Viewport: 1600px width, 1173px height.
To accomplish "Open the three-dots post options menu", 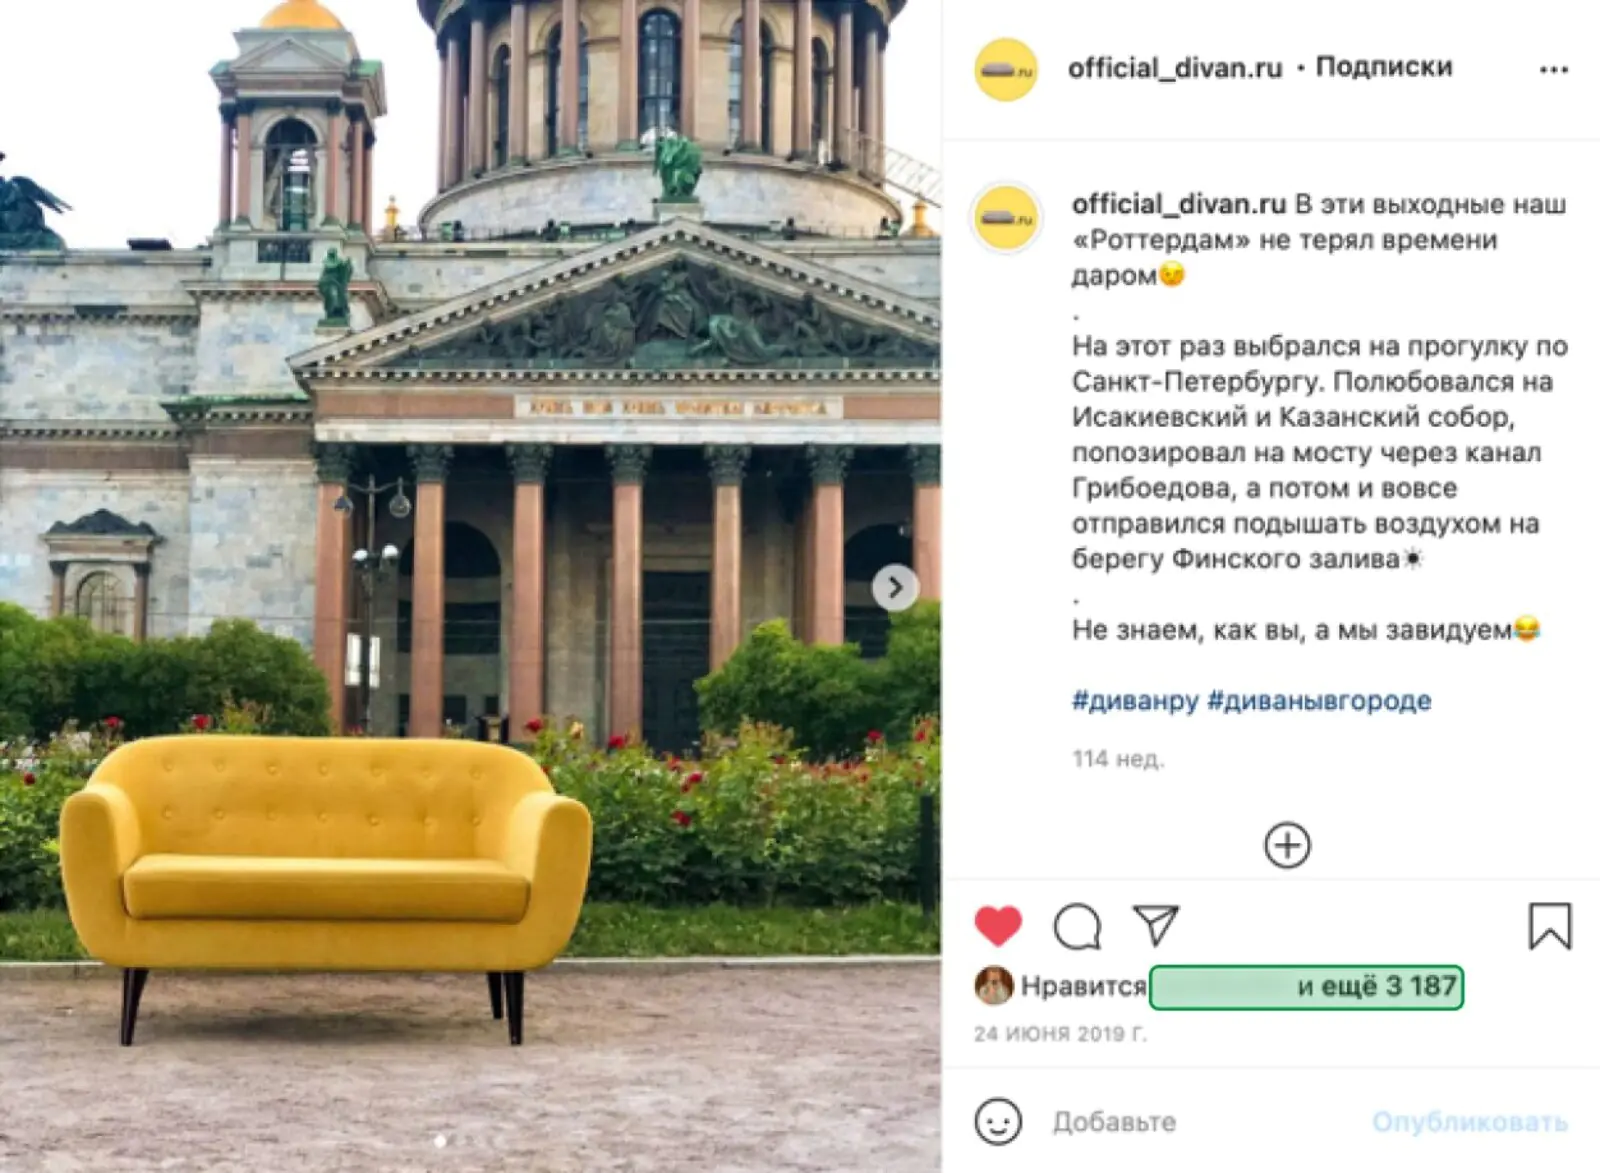I will coord(1553,69).
